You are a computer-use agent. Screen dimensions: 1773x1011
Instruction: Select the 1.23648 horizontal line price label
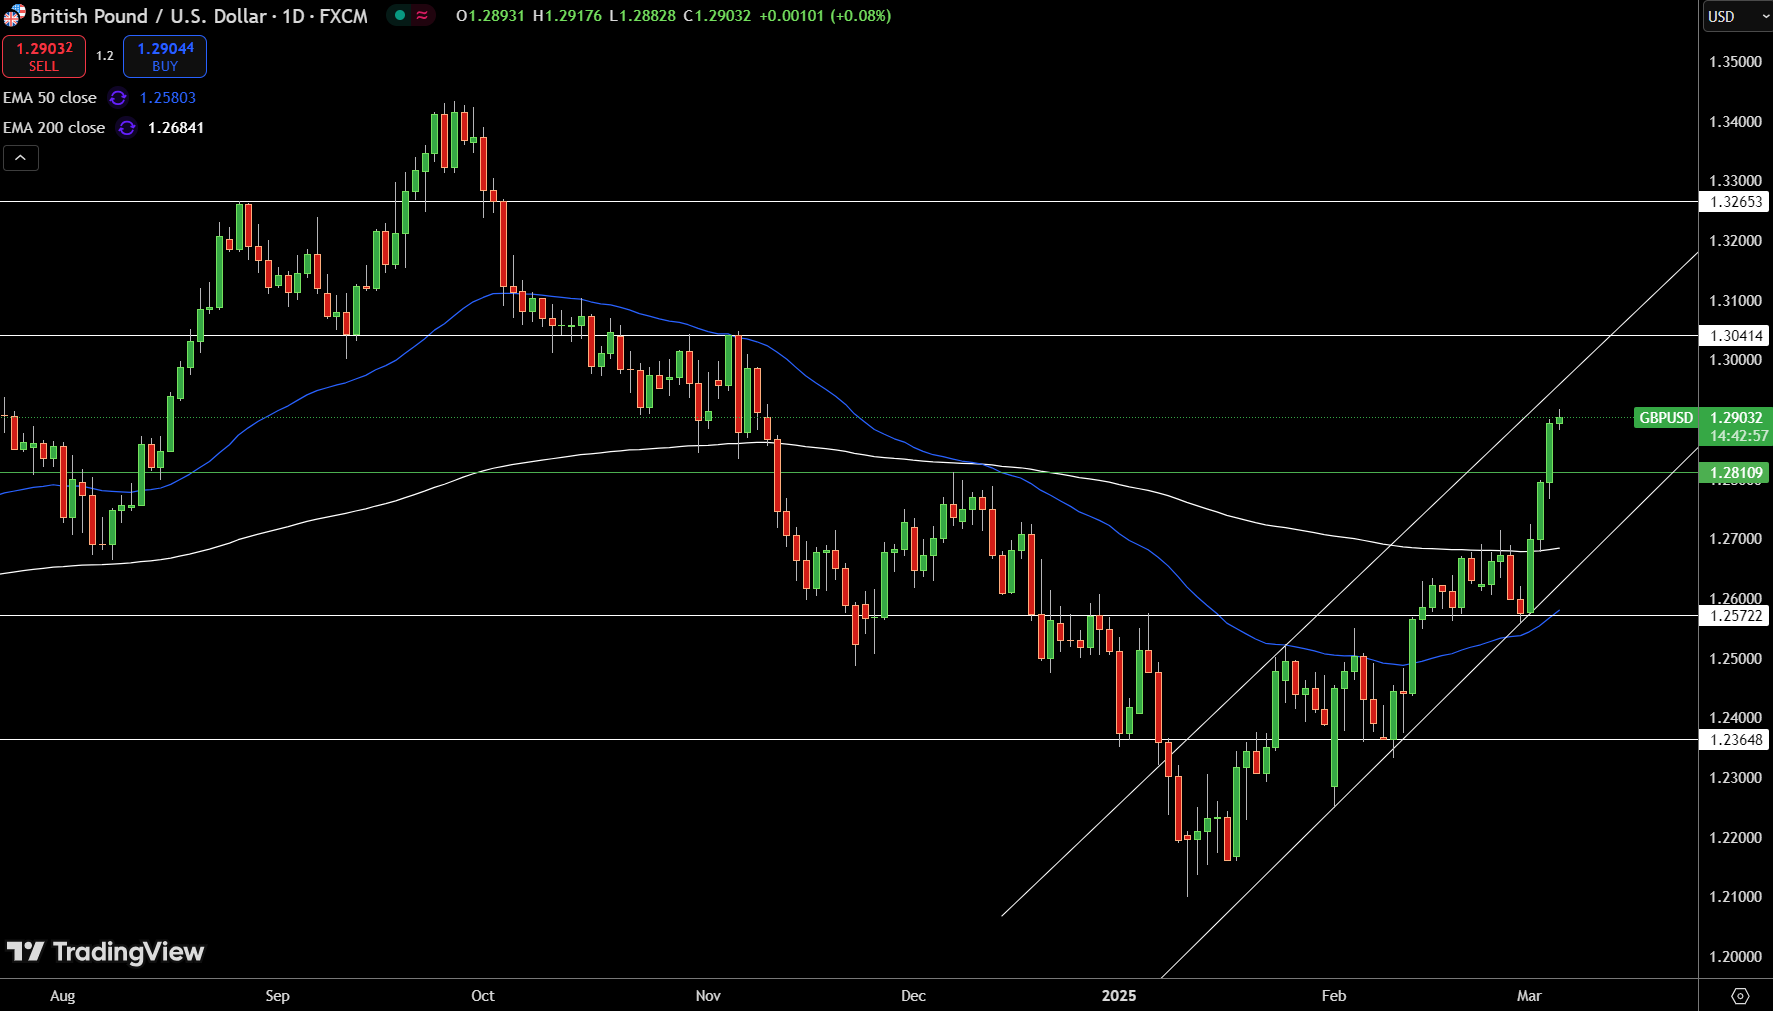1735,740
